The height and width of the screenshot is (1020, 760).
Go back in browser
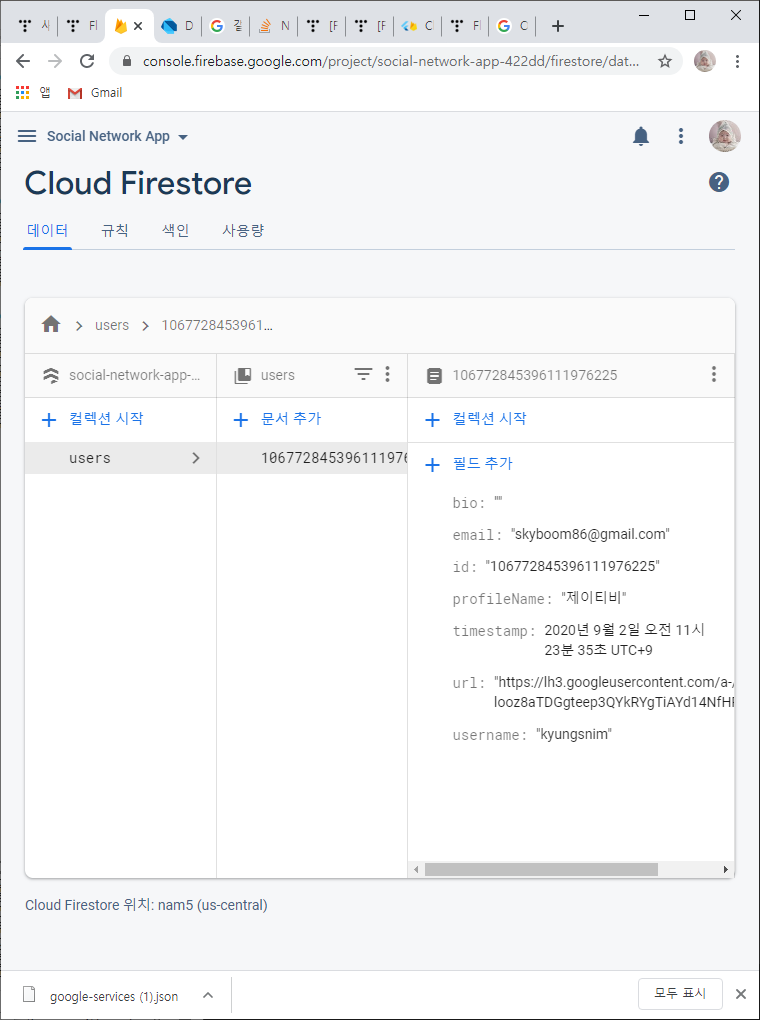click(x=23, y=61)
